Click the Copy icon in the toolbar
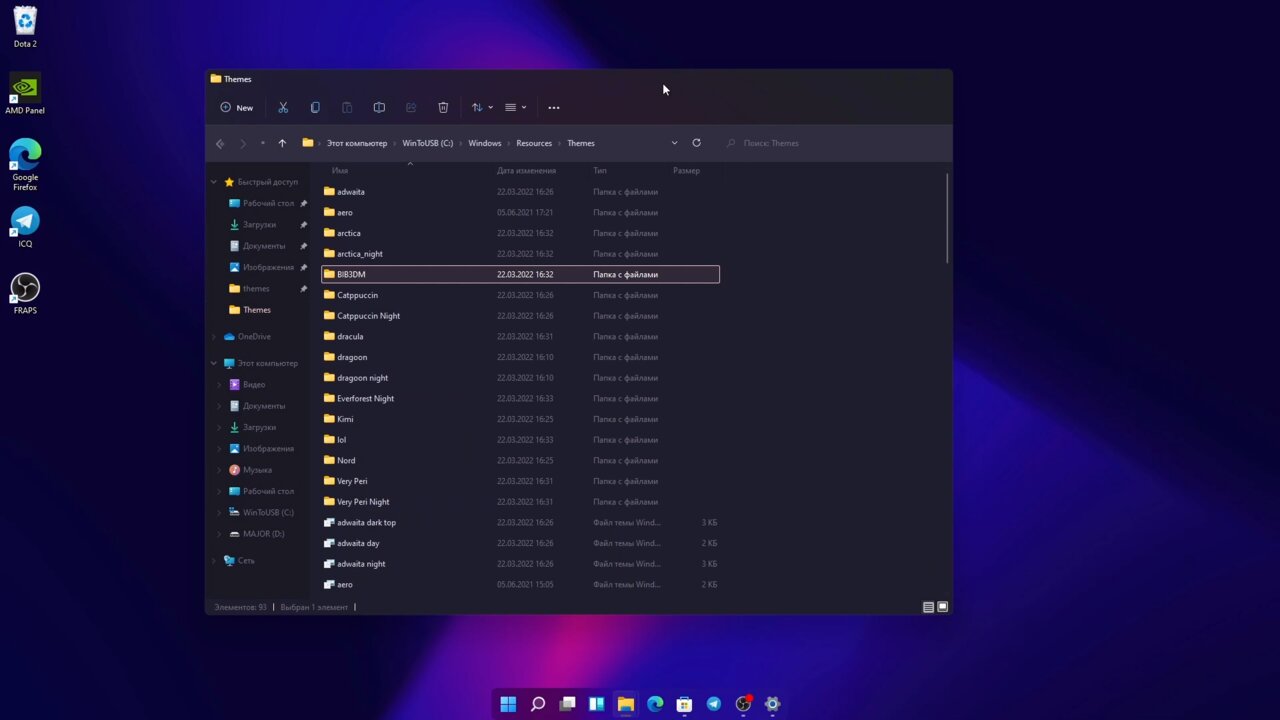 [315, 107]
